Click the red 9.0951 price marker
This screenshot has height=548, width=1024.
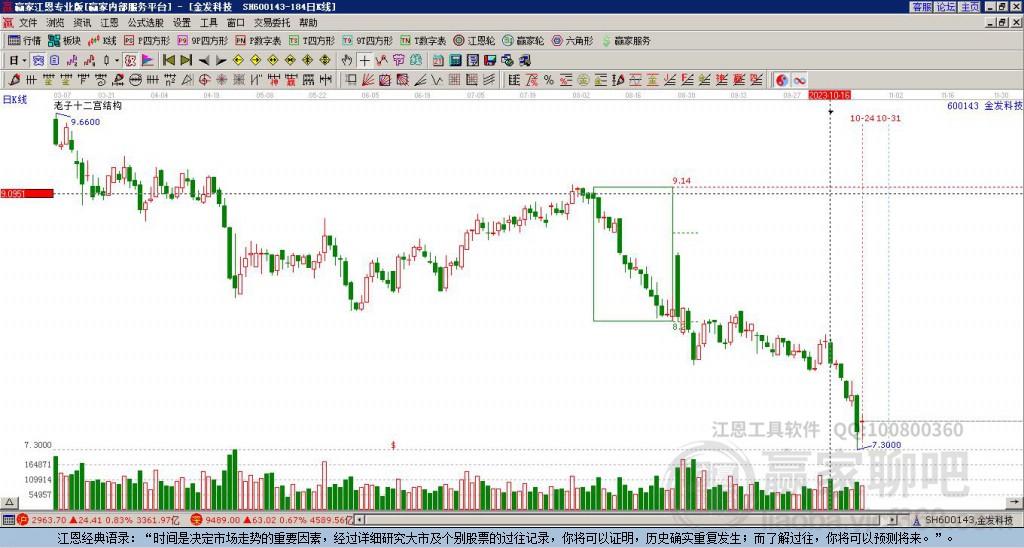pos(27,193)
